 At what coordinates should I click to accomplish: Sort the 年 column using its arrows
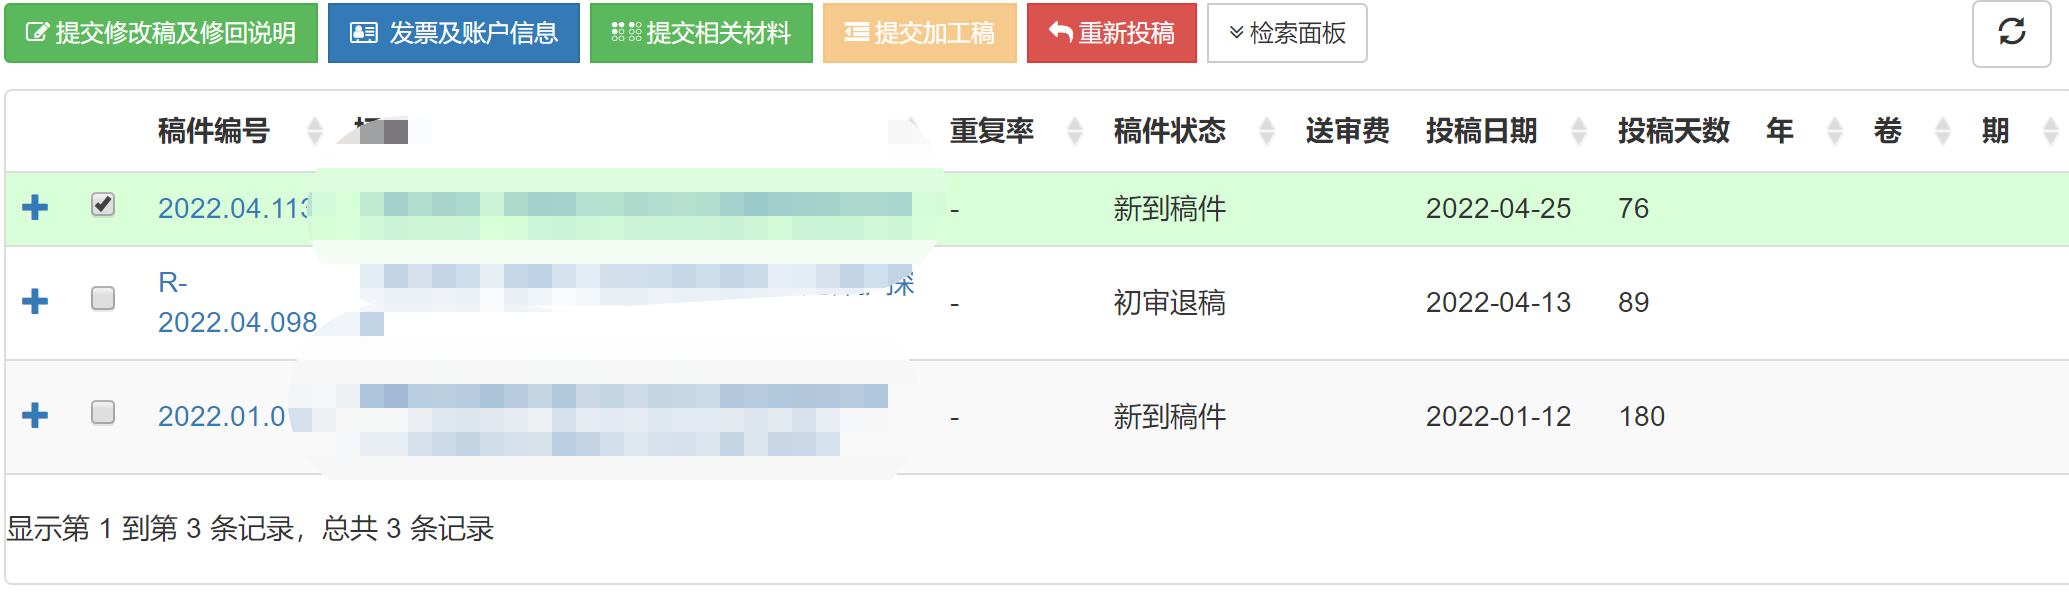[1834, 131]
